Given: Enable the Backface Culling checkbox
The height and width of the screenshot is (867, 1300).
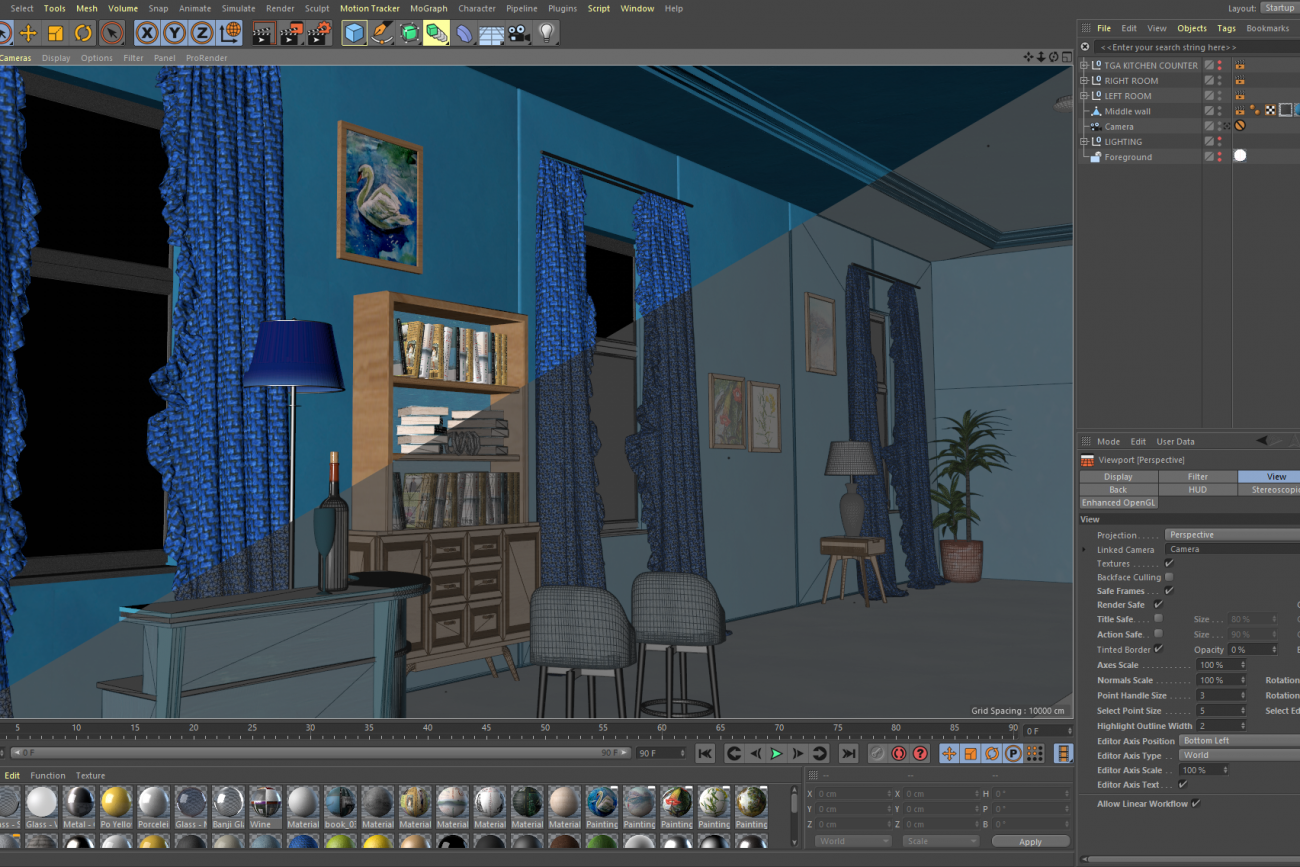Looking at the screenshot, I should (1169, 577).
